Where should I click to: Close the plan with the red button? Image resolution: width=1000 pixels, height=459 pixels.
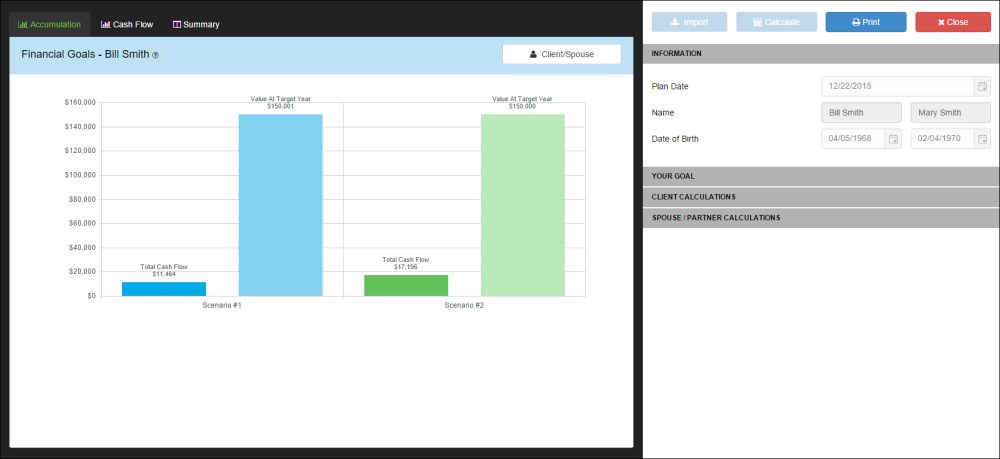pos(953,22)
